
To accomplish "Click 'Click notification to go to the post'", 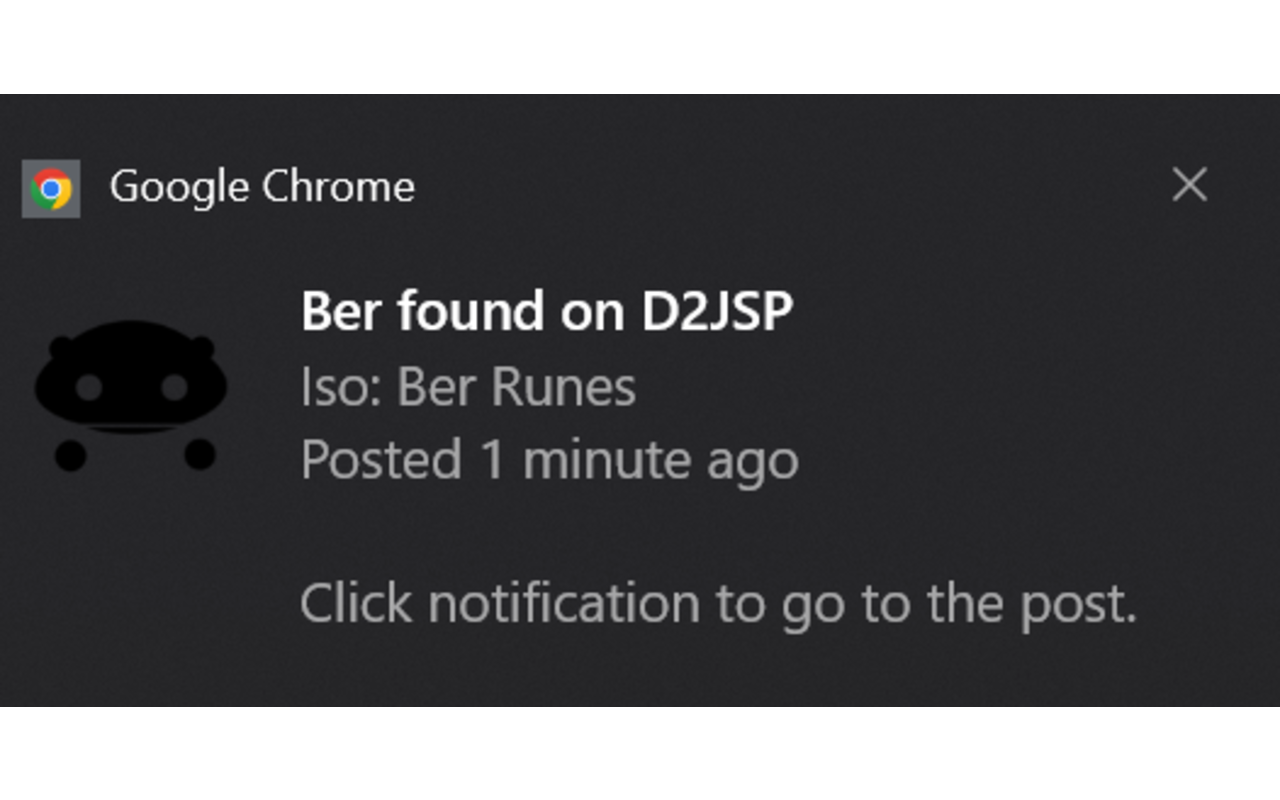I will tap(718, 602).
